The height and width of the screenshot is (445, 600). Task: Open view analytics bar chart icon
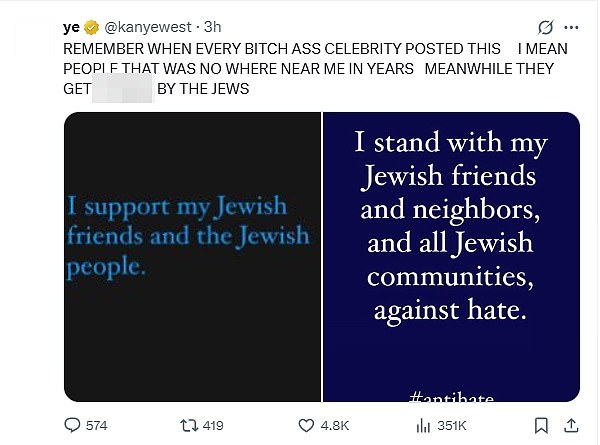click(x=423, y=425)
